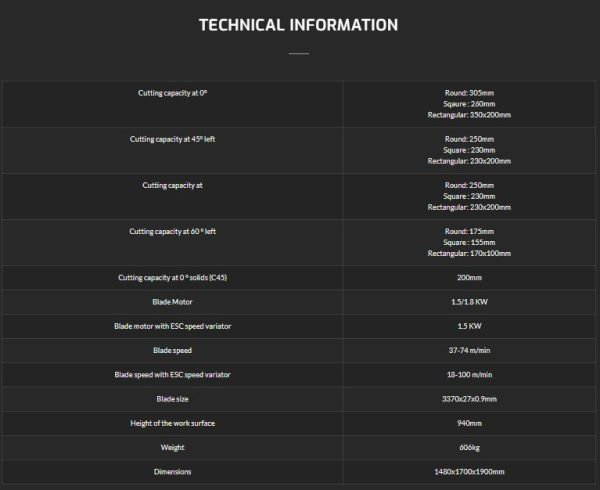Click the 'Round: 305mm' value

(469, 93)
